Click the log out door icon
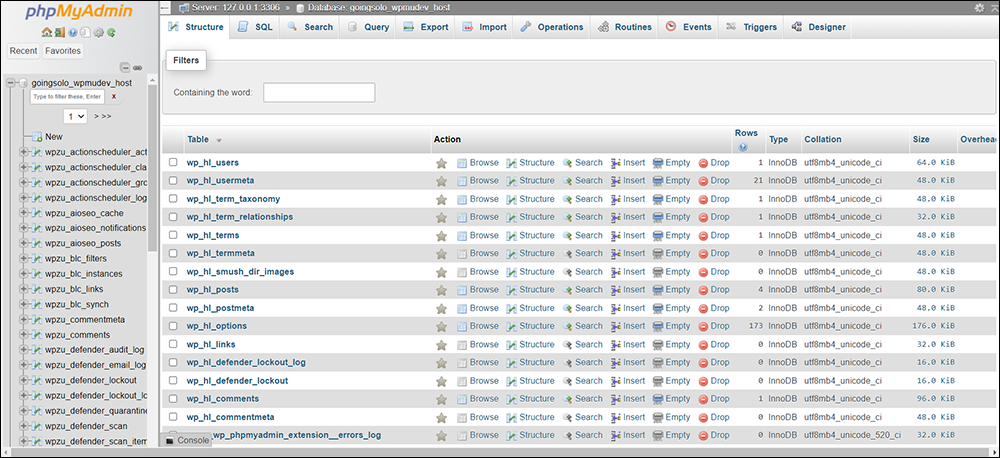Viewport: 1000px width, 458px height. tap(59, 32)
